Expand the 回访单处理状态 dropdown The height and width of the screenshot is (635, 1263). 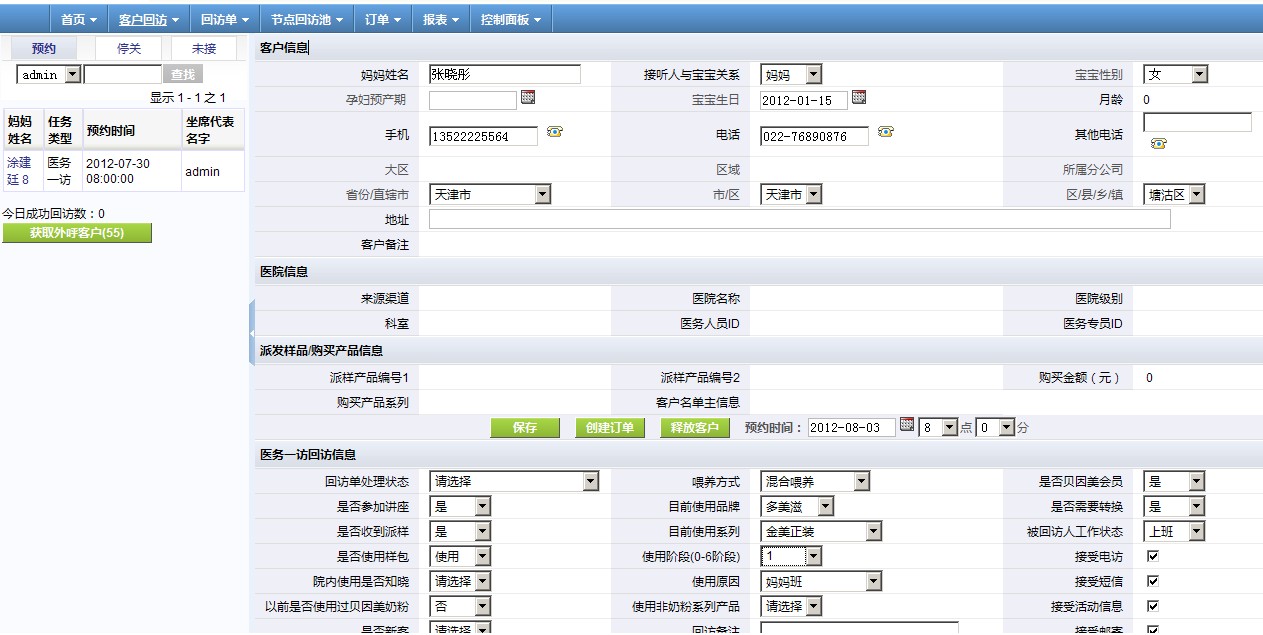514,481
